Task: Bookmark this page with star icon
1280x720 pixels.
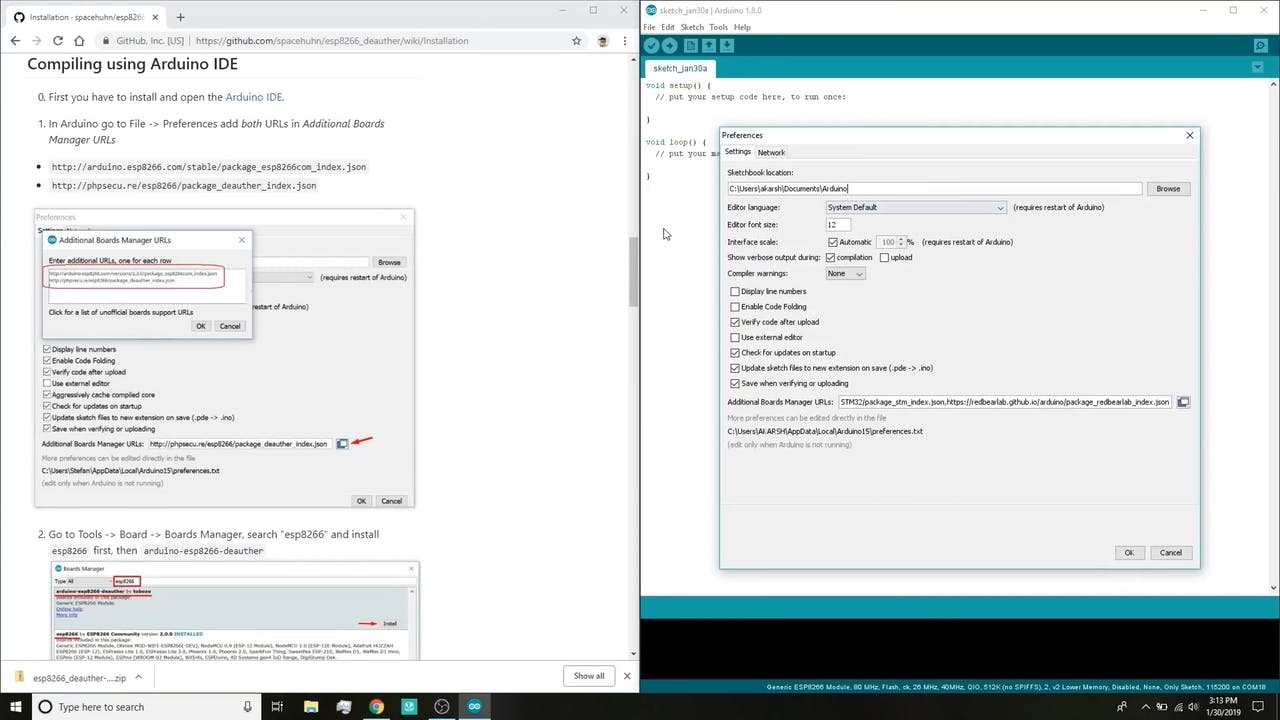Action: pyautogui.click(x=576, y=41)
